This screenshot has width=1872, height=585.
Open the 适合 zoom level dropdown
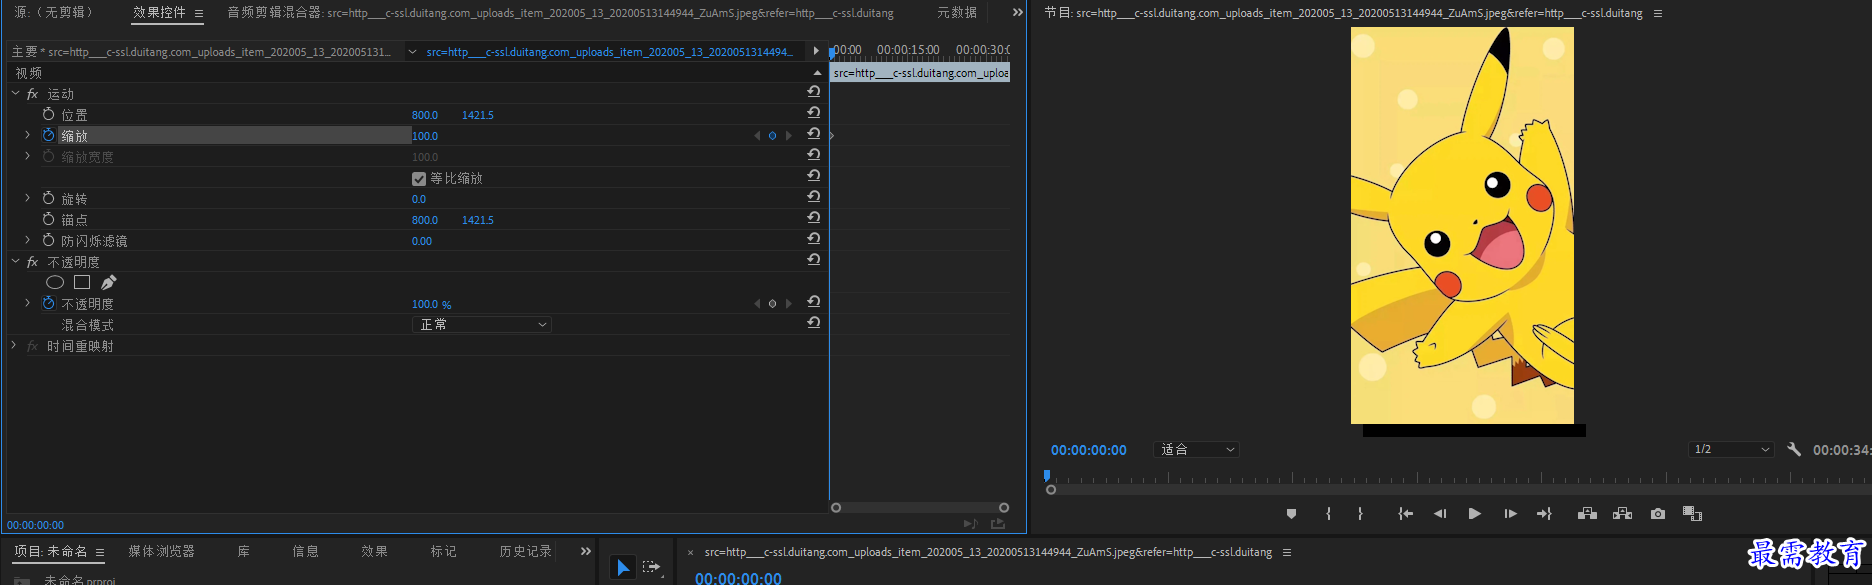click(x=1197, y=450)
